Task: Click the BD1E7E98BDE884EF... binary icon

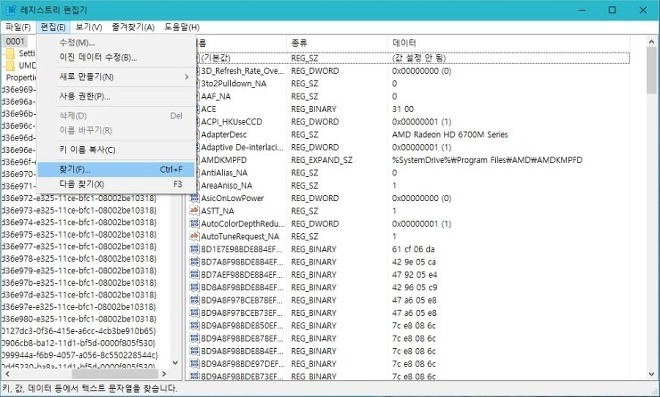Action: click(194, 249)
